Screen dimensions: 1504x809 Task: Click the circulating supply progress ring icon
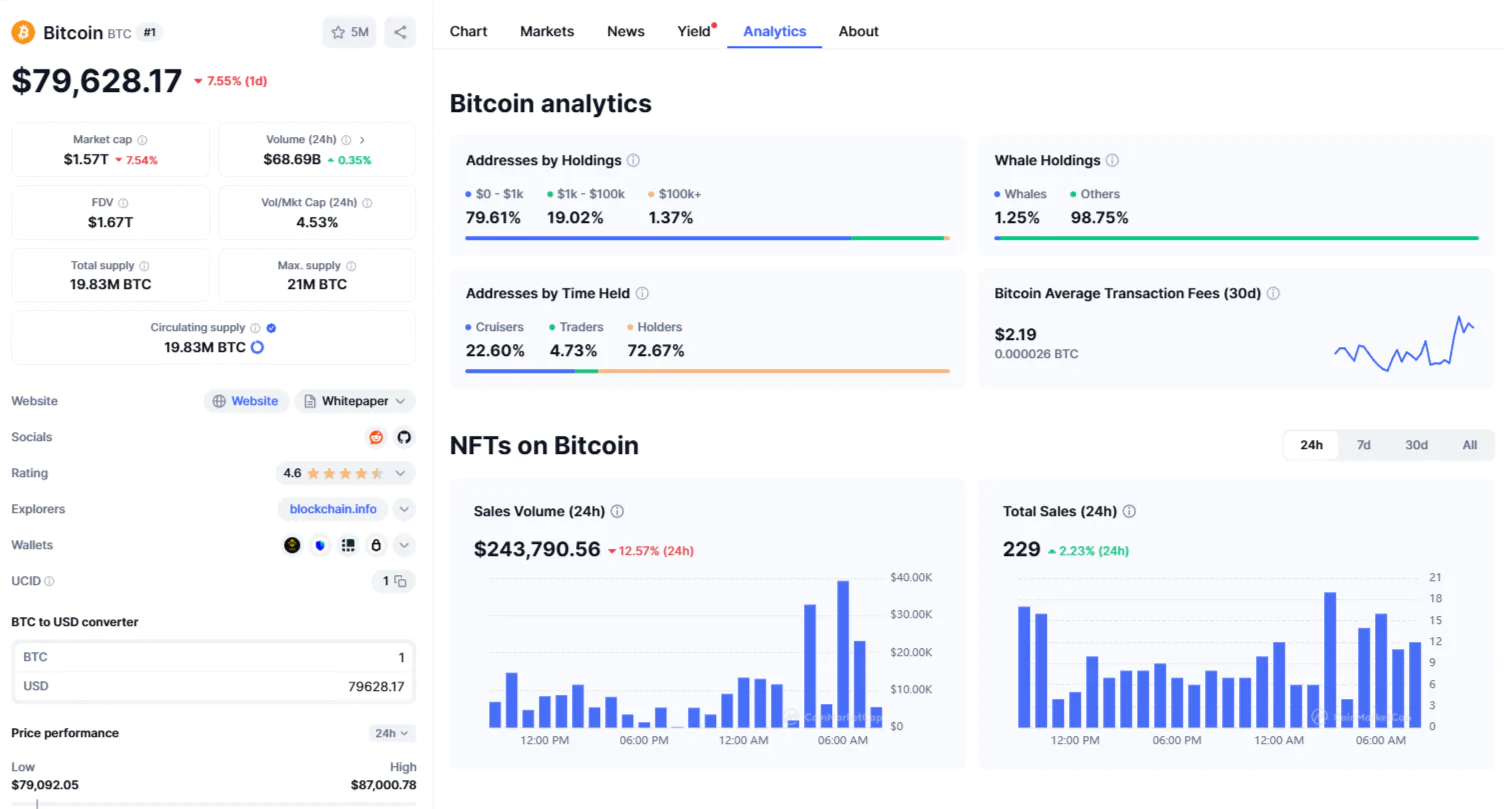(x=257, y=347)
